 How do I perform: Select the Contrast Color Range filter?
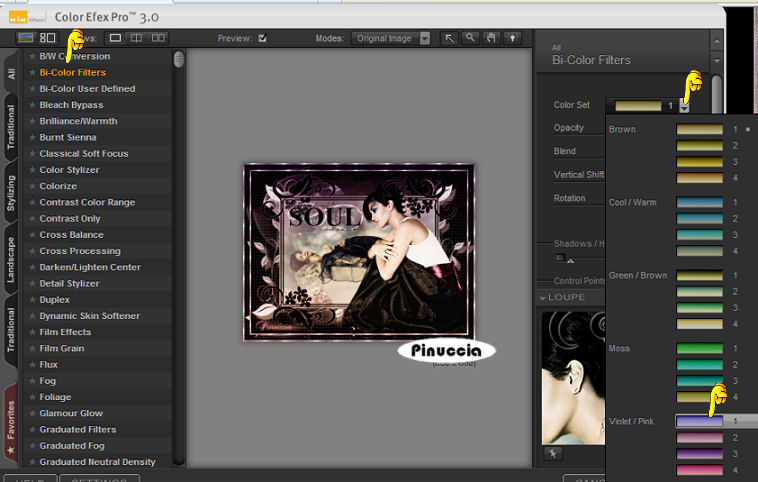click(x=87, y=203)
